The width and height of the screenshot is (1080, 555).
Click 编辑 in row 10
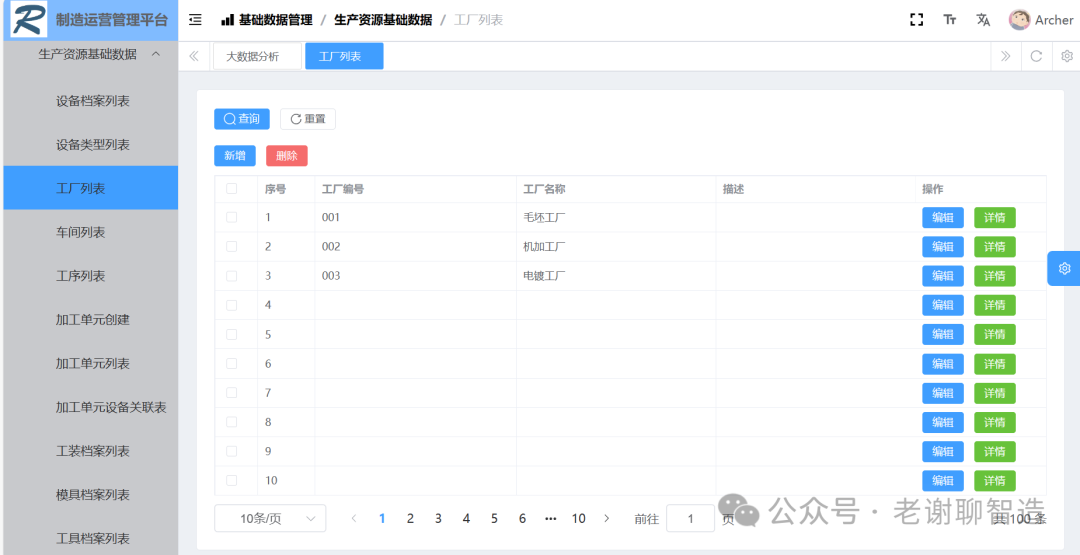click(943, 481)
